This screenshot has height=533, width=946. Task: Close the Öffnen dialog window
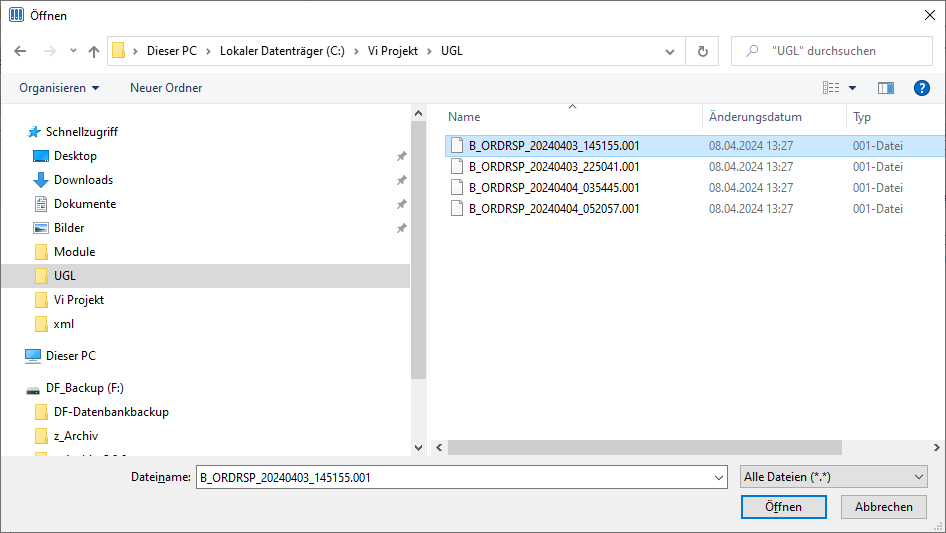tap(930, 15)
